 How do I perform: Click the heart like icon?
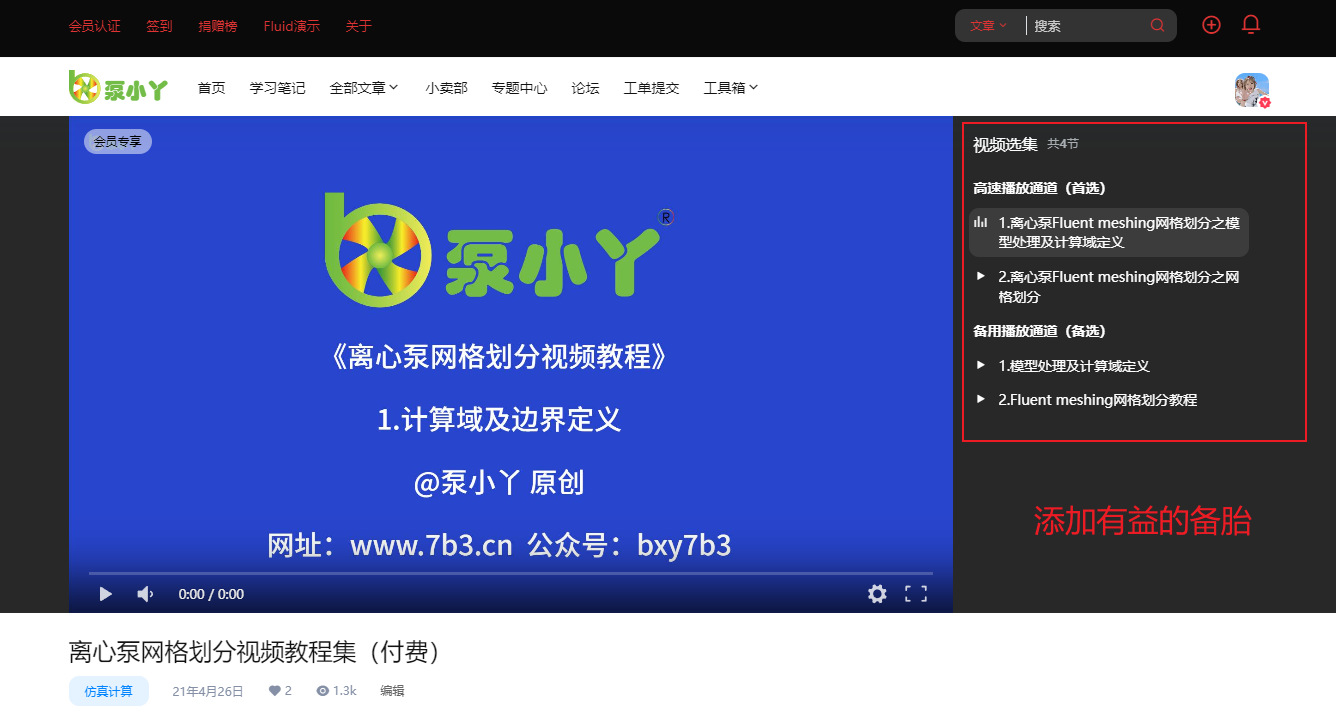275,691
